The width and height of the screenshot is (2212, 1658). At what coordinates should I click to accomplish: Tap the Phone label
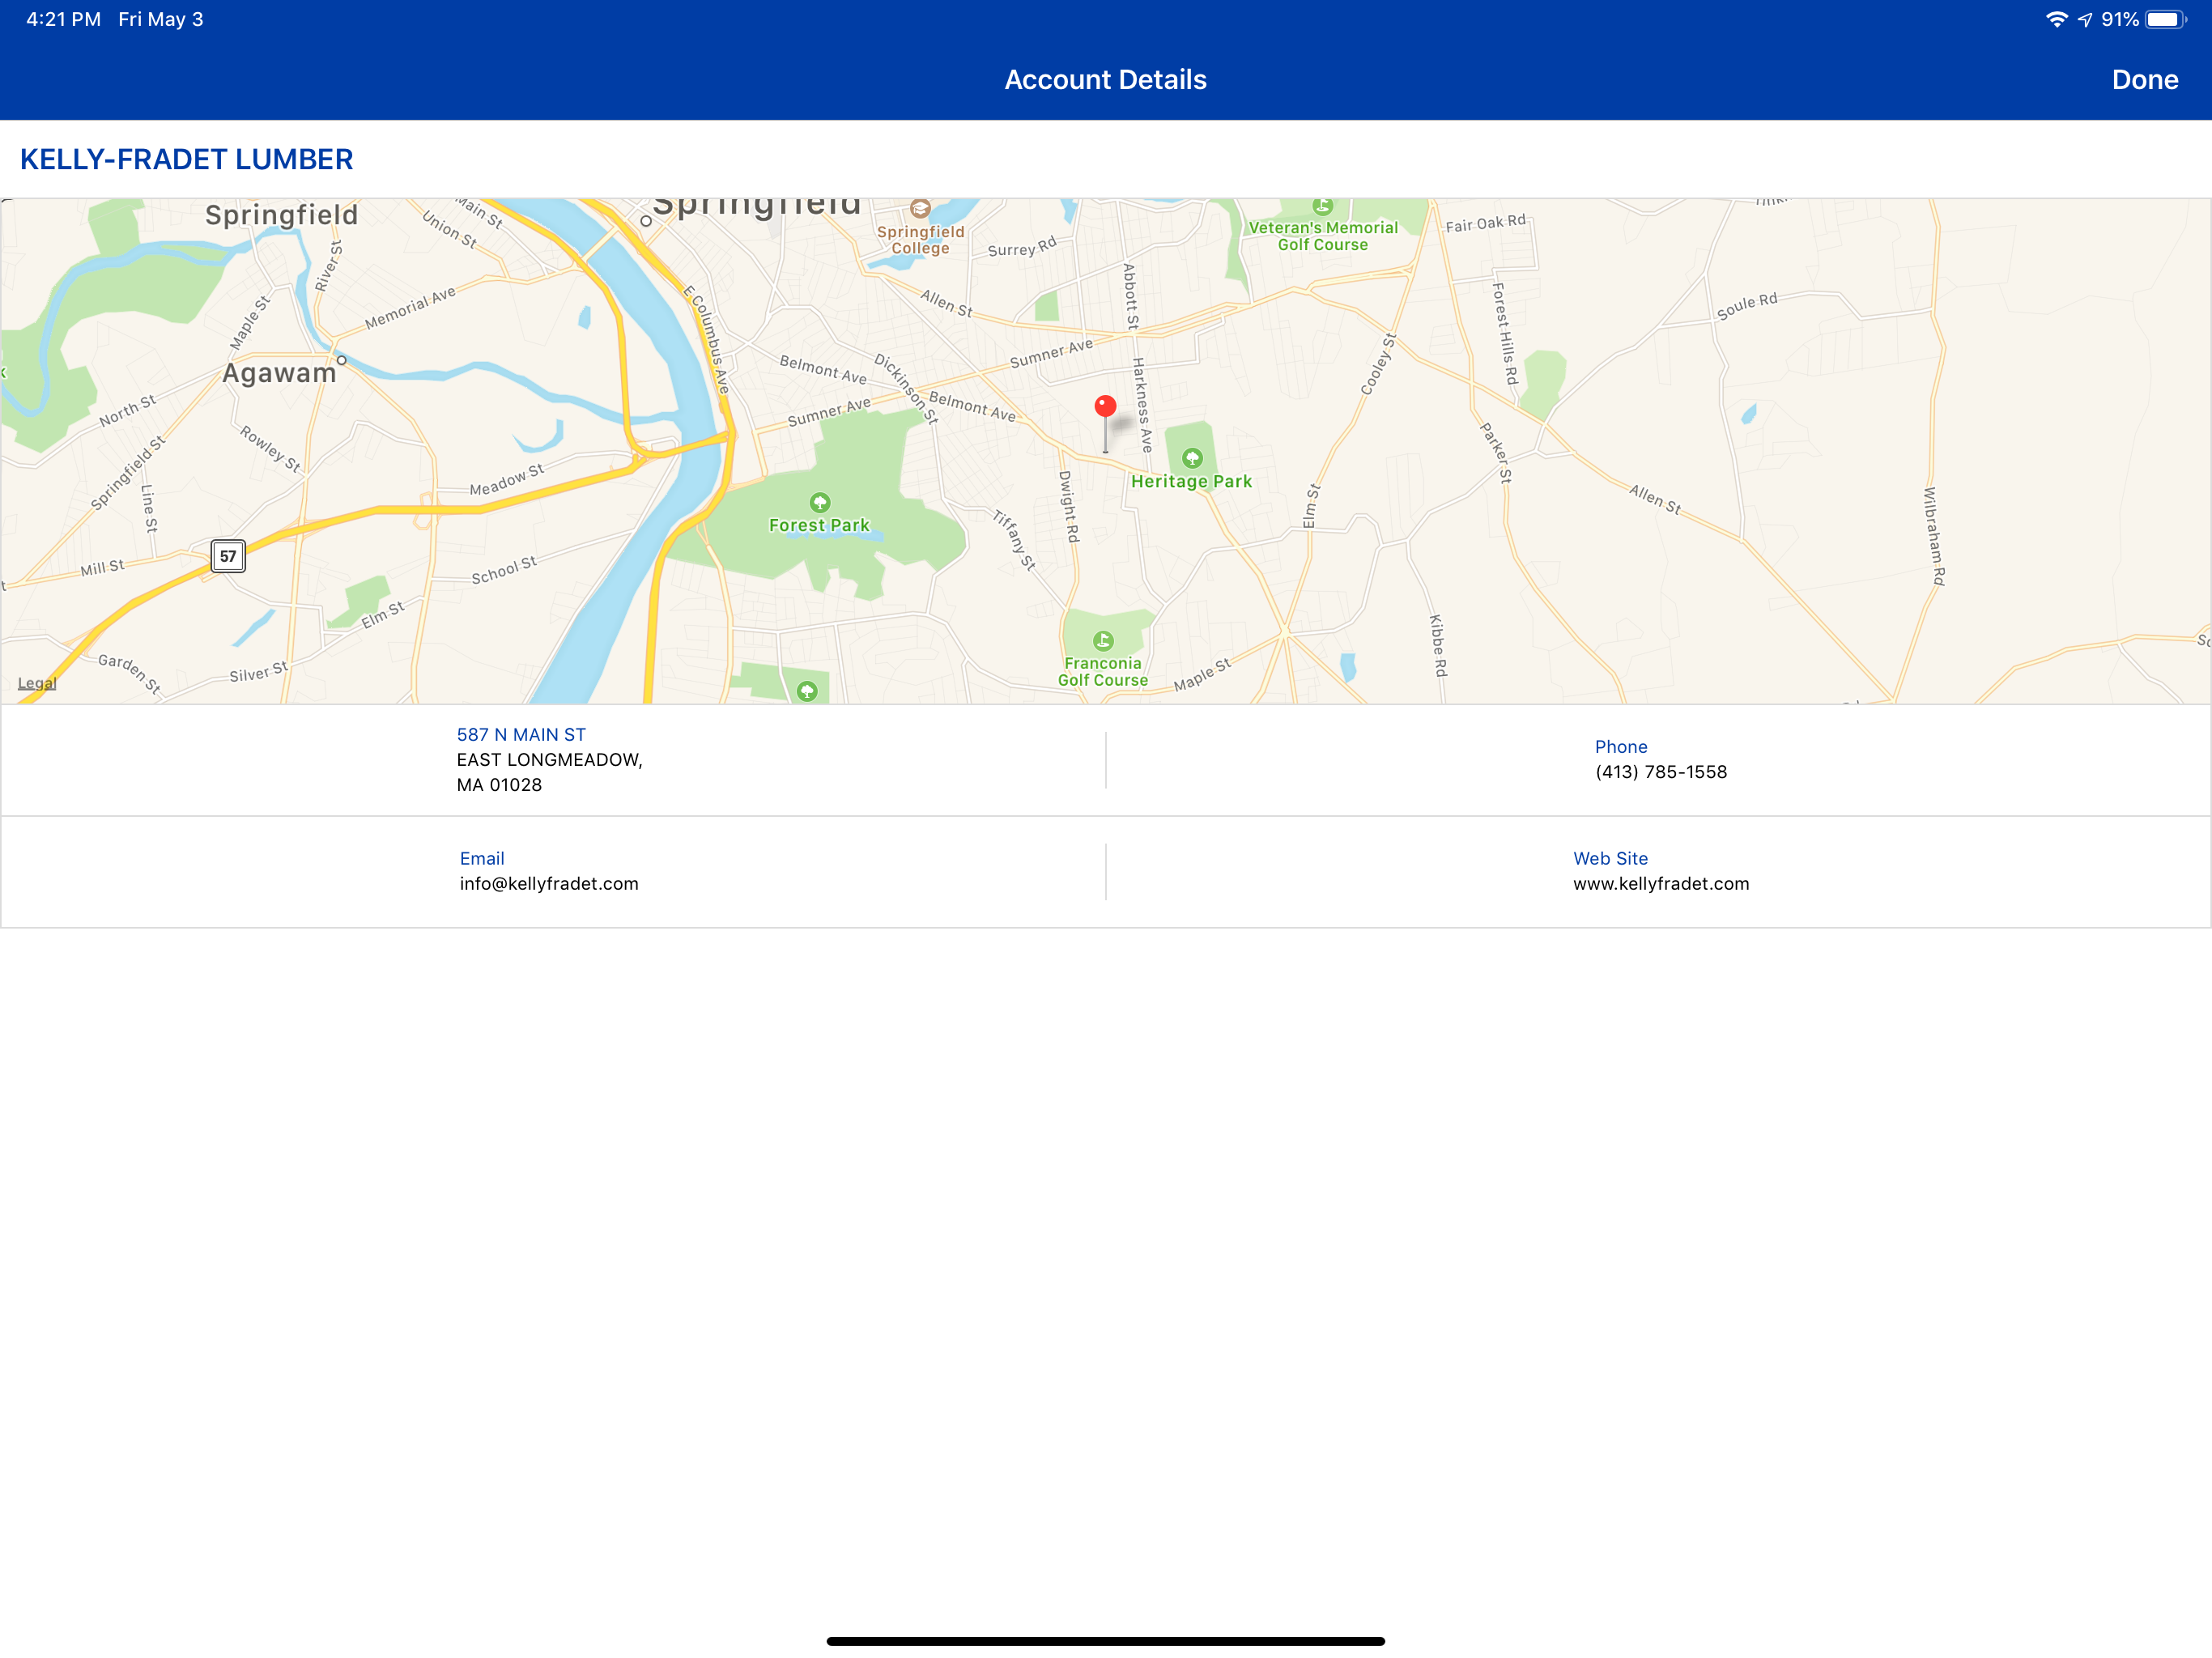click(1621, 747)
